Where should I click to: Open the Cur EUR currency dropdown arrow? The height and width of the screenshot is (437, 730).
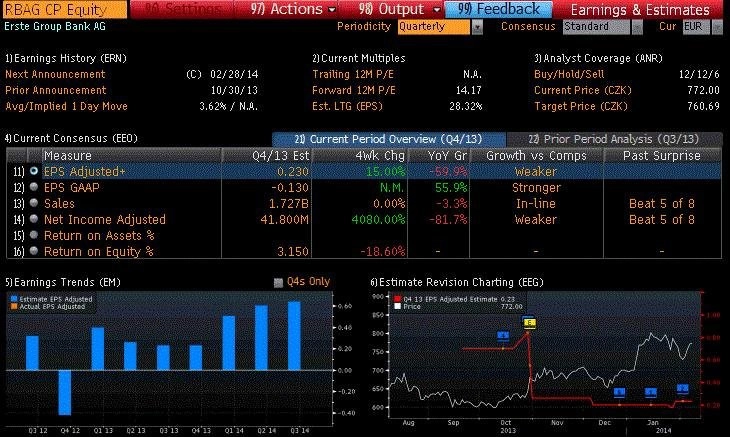[x=717, y=27]
